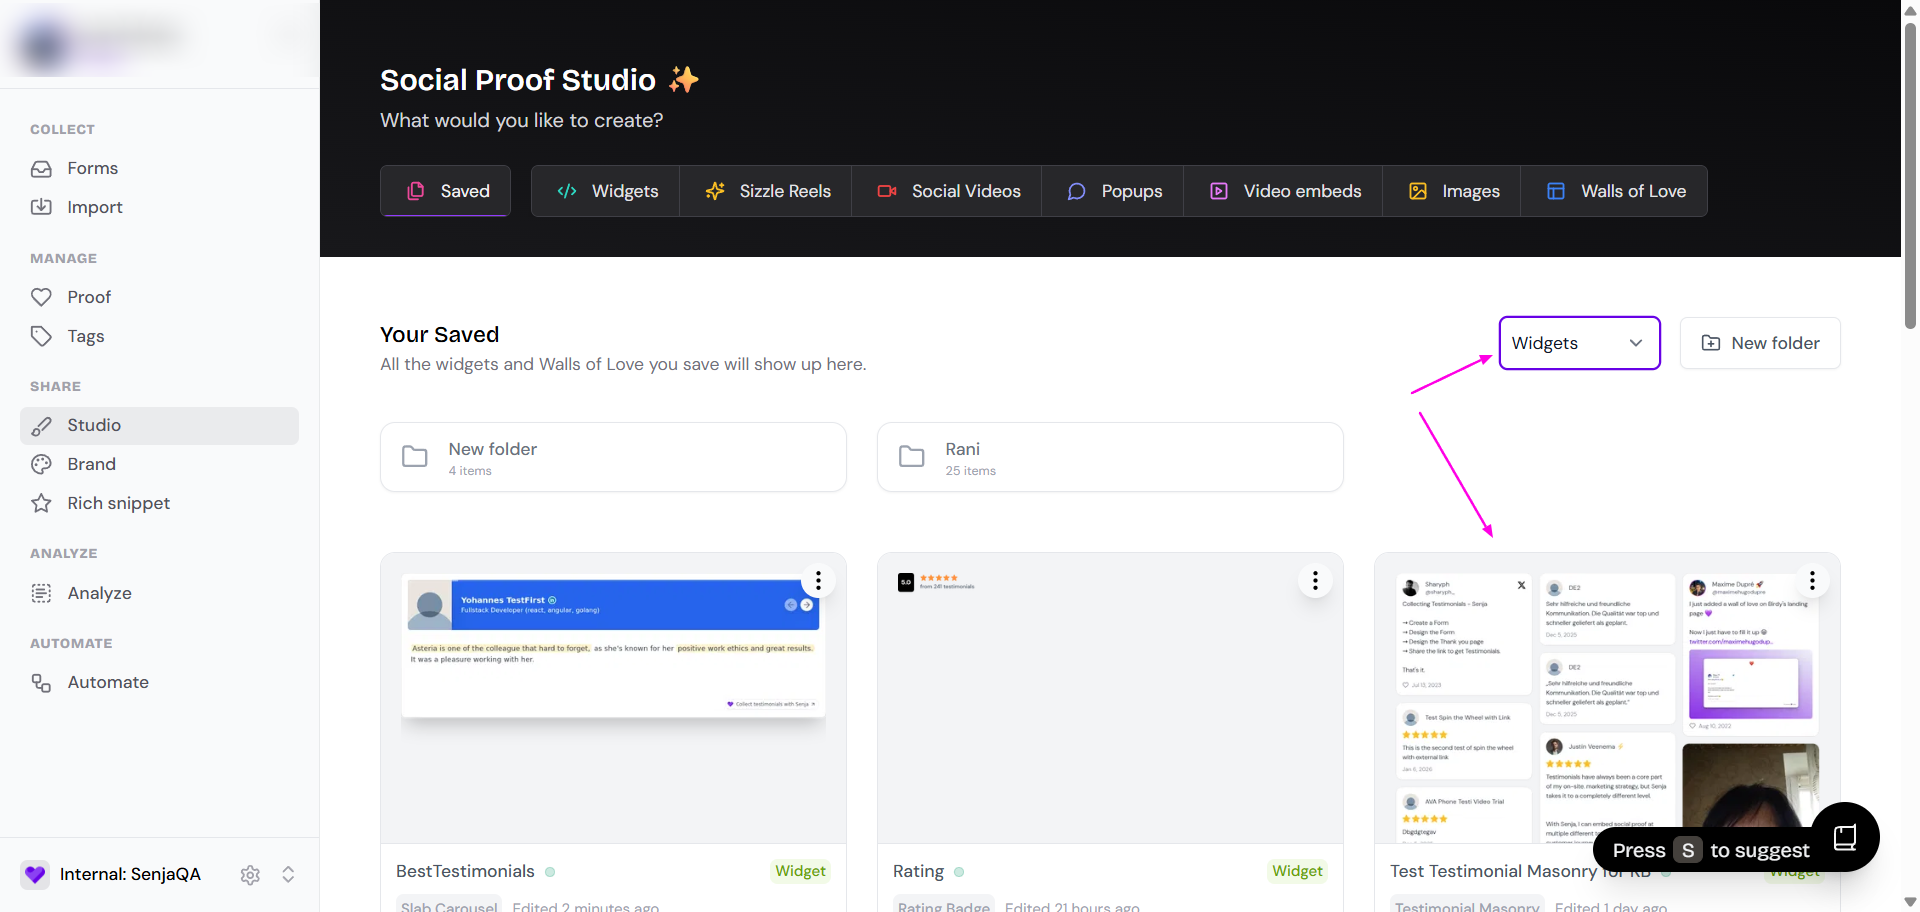The width and height of the screenshot is (1920, 912).
Task: Open the Walls of Love tab
Action: click(x=1614, y=191)
